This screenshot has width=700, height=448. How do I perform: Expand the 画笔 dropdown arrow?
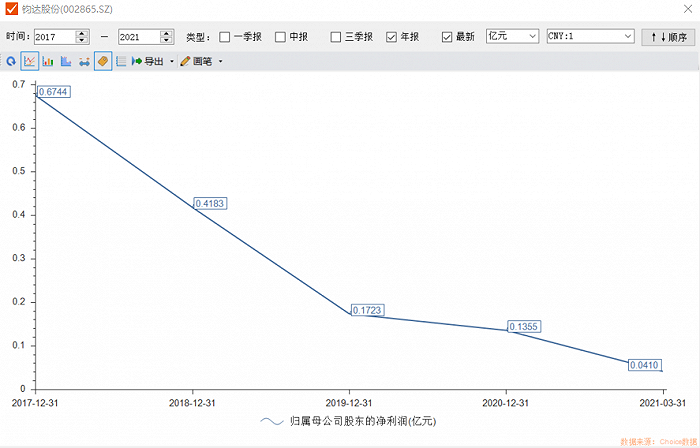pyautogui.click(x=220, y=62)
